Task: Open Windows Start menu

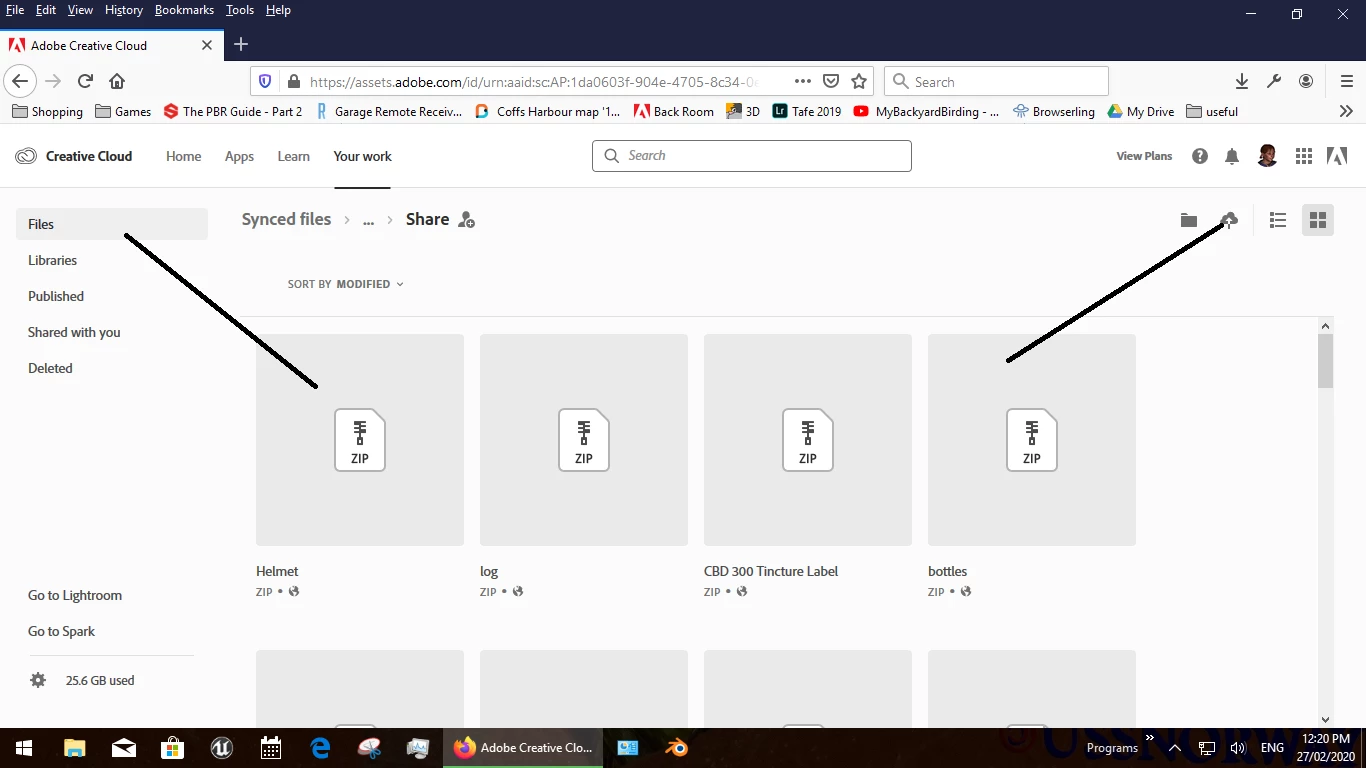Action: [x=24, y=747]
